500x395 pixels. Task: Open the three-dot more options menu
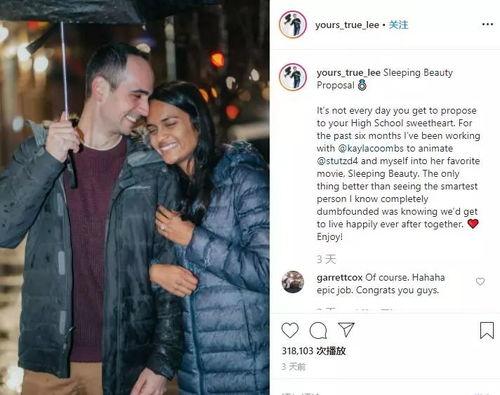click(x=487, y=24)
